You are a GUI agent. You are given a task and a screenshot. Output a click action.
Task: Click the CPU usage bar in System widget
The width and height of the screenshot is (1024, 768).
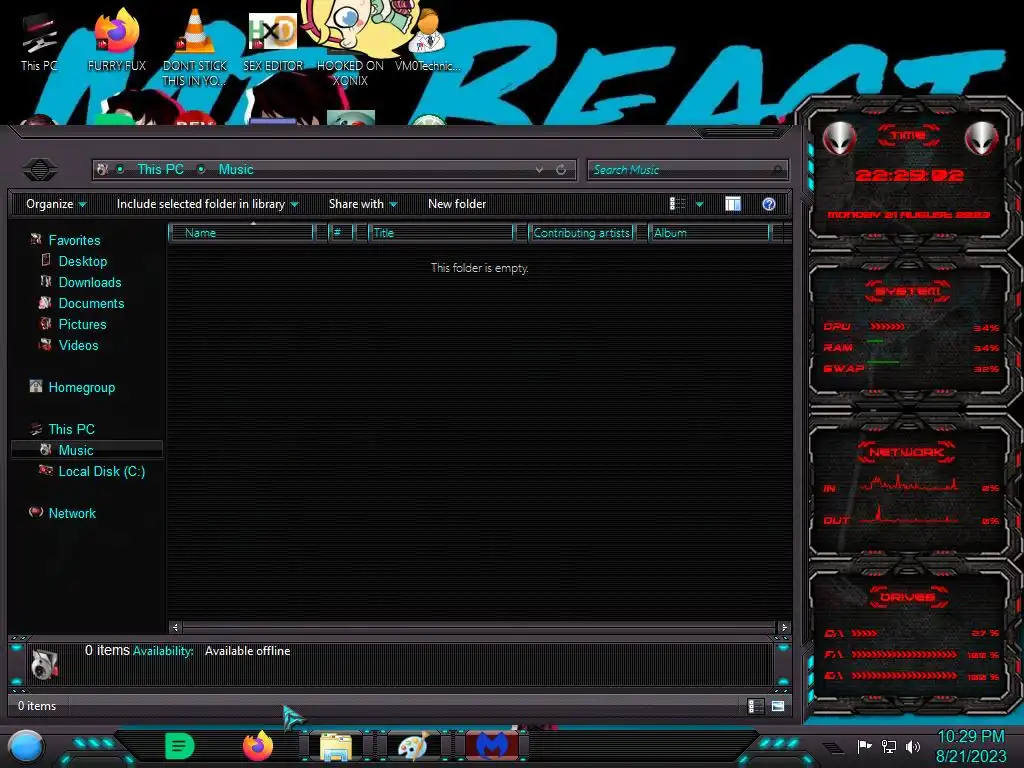[x=886, y=326]
